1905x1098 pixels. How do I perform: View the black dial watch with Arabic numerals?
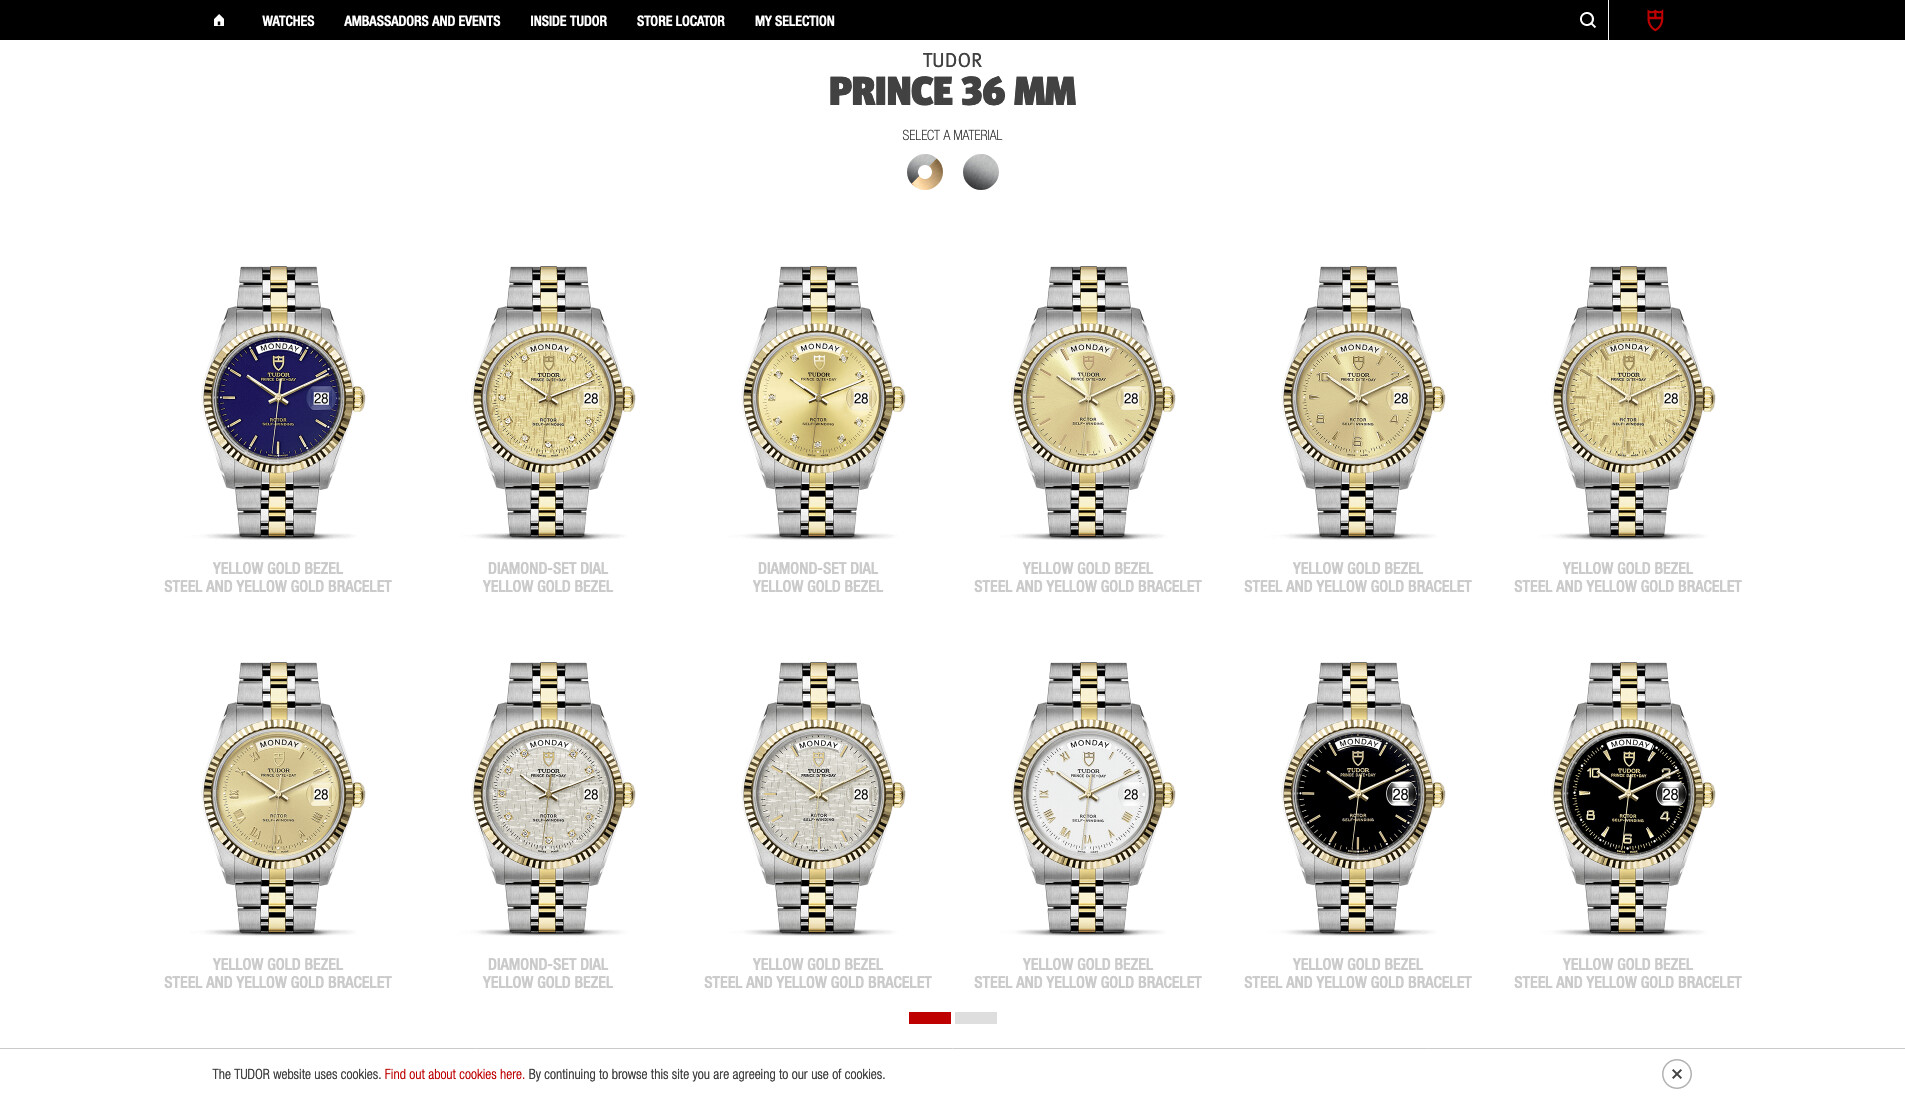pyautogui.click(x=1629, y=798)
